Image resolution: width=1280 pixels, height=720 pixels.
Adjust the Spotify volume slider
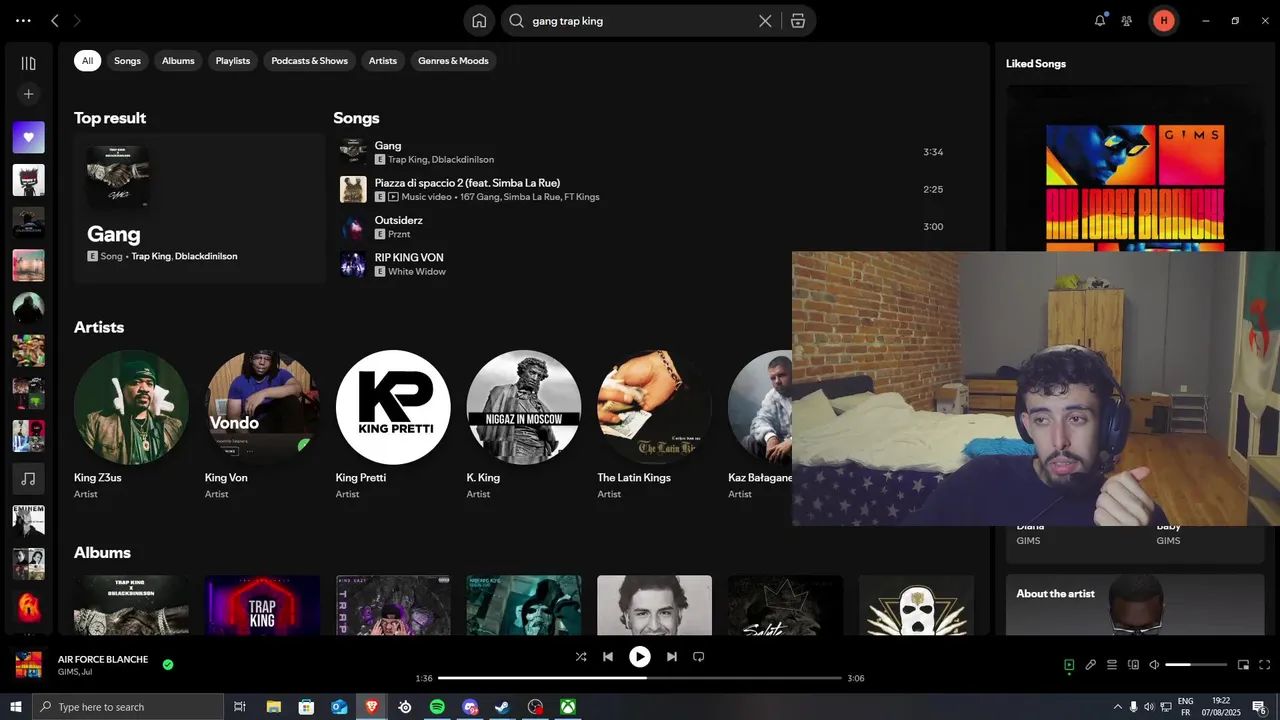pyautogui.click(x=1196, y=665)
